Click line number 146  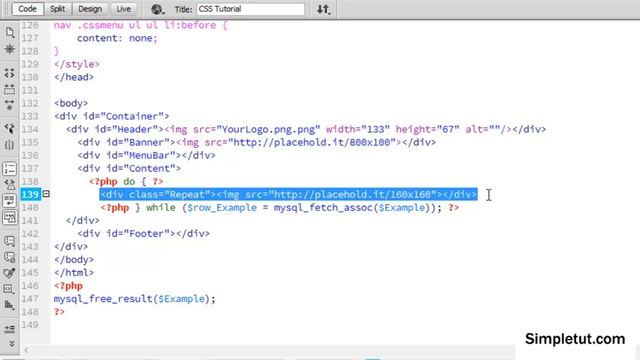(x=30, y=286)
